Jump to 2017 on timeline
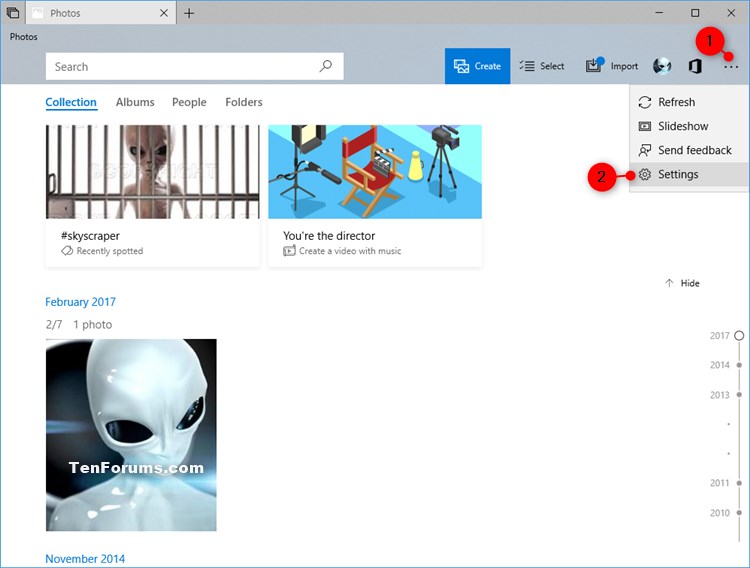Viewport: 750px width, 568px height. (727, 335)
